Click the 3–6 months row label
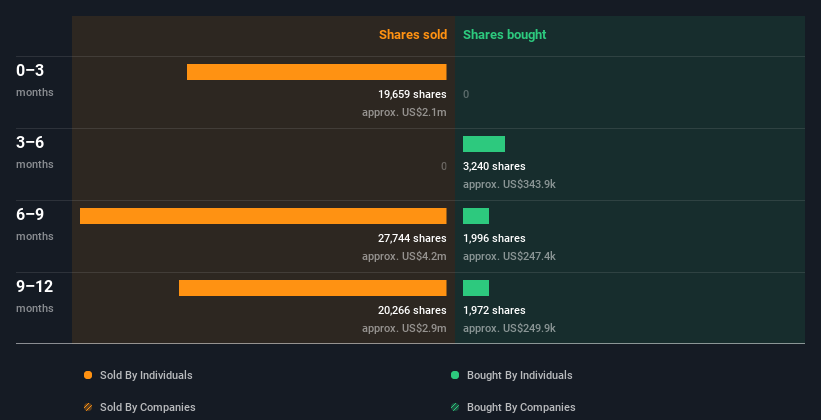821x420 pixels. [x=35, y=152]
